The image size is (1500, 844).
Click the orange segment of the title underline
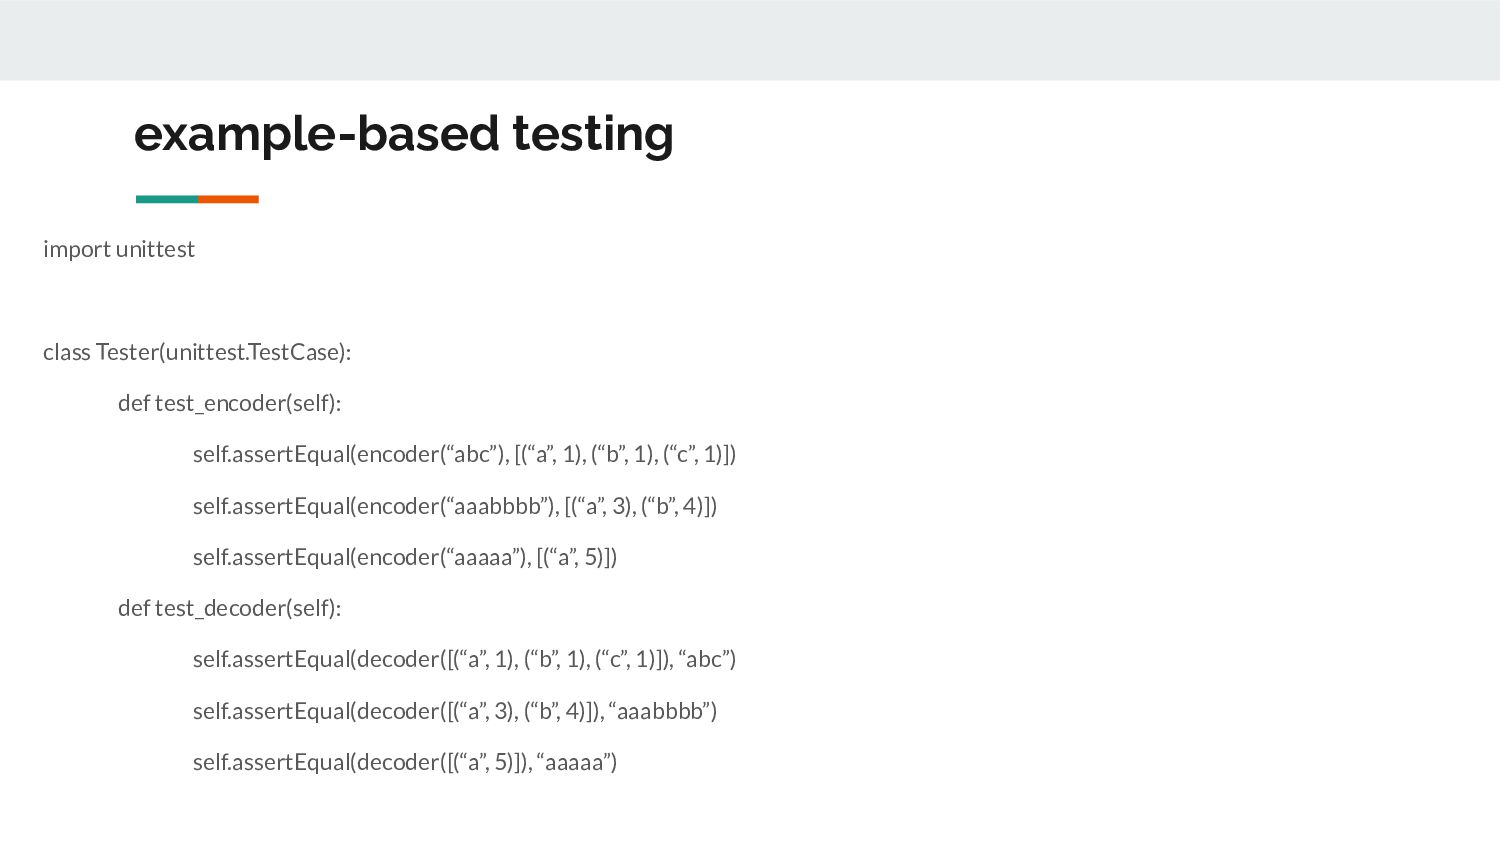[228, 199]
